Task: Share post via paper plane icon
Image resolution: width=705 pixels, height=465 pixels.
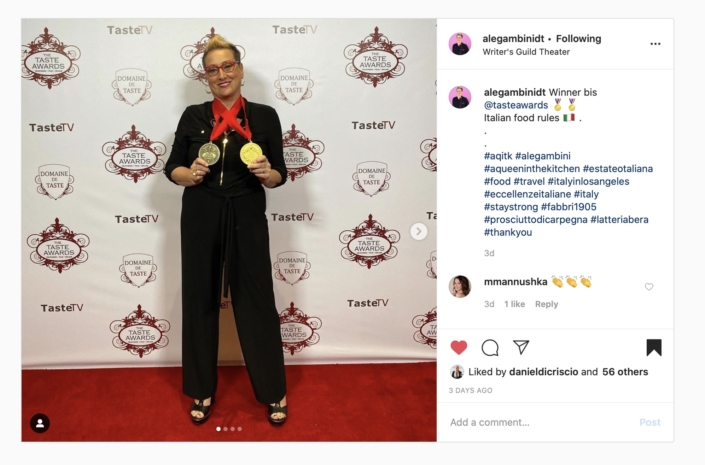Action: coord(521,347)
